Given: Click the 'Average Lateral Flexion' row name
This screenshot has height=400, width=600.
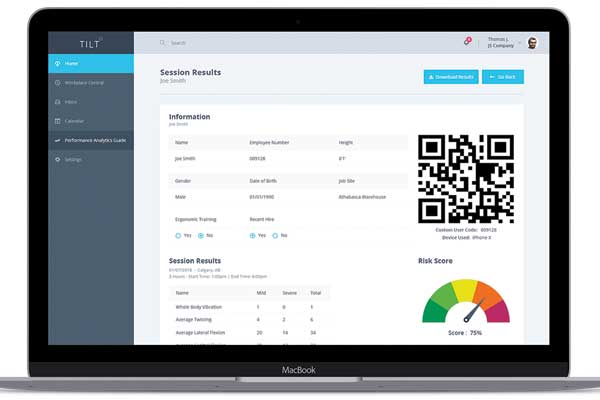Looking at the screenshot, I should [x=200, y=333].
